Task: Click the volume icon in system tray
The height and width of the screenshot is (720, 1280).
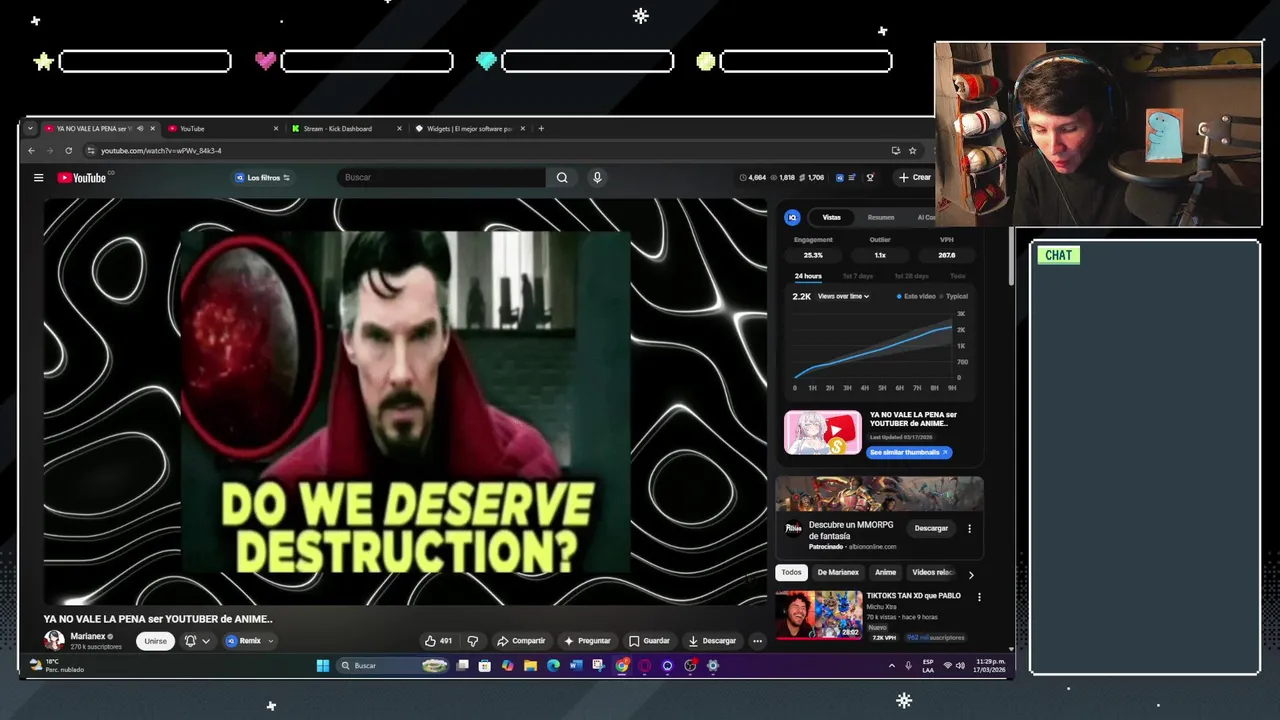Action: (x=960, y=665)
